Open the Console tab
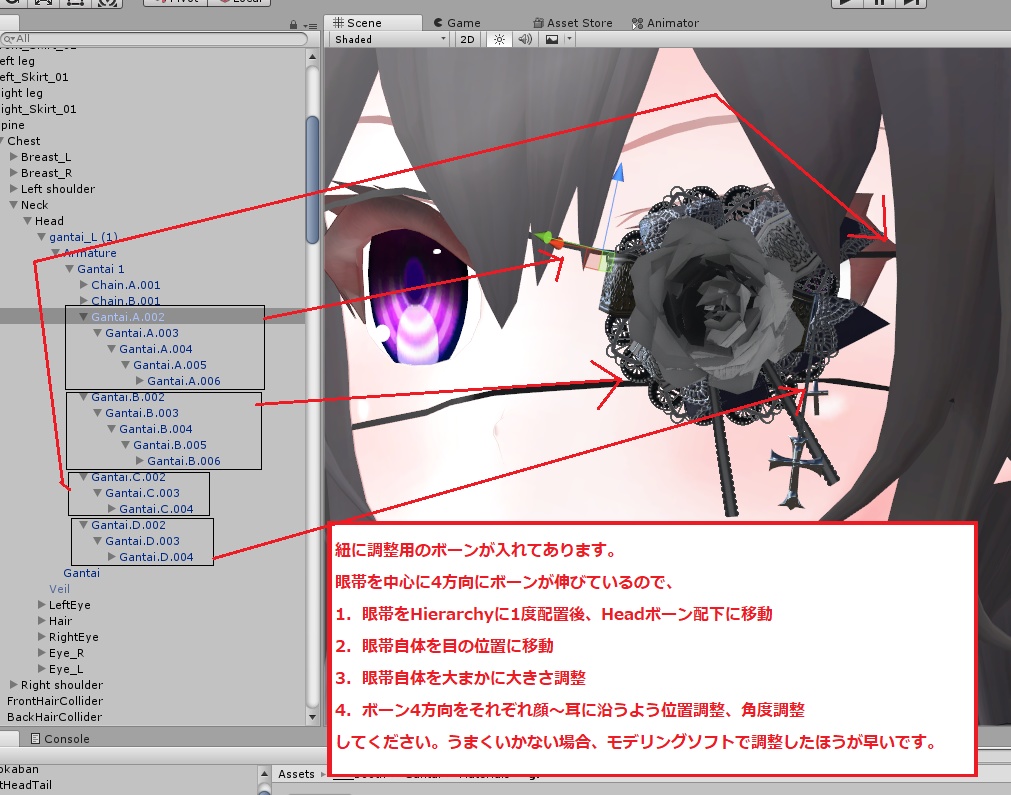This screenshot has height=795, width=1011. pyautogui.click(x=61, y=739)
